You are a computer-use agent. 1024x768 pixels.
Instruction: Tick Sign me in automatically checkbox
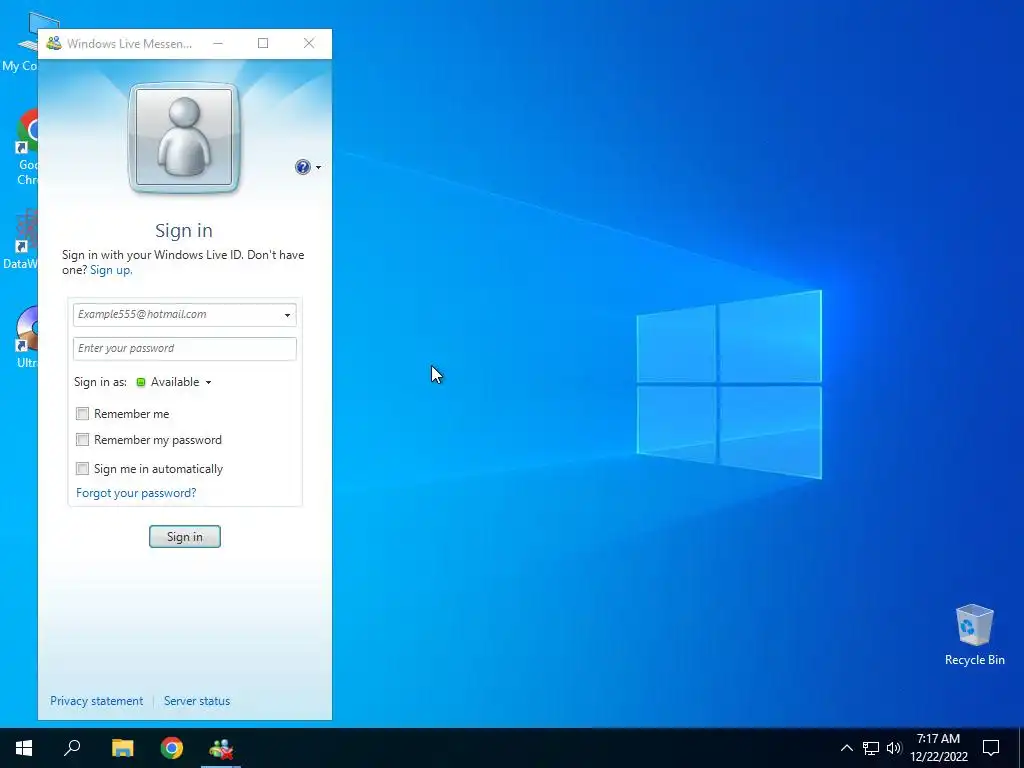pos(82,468)
